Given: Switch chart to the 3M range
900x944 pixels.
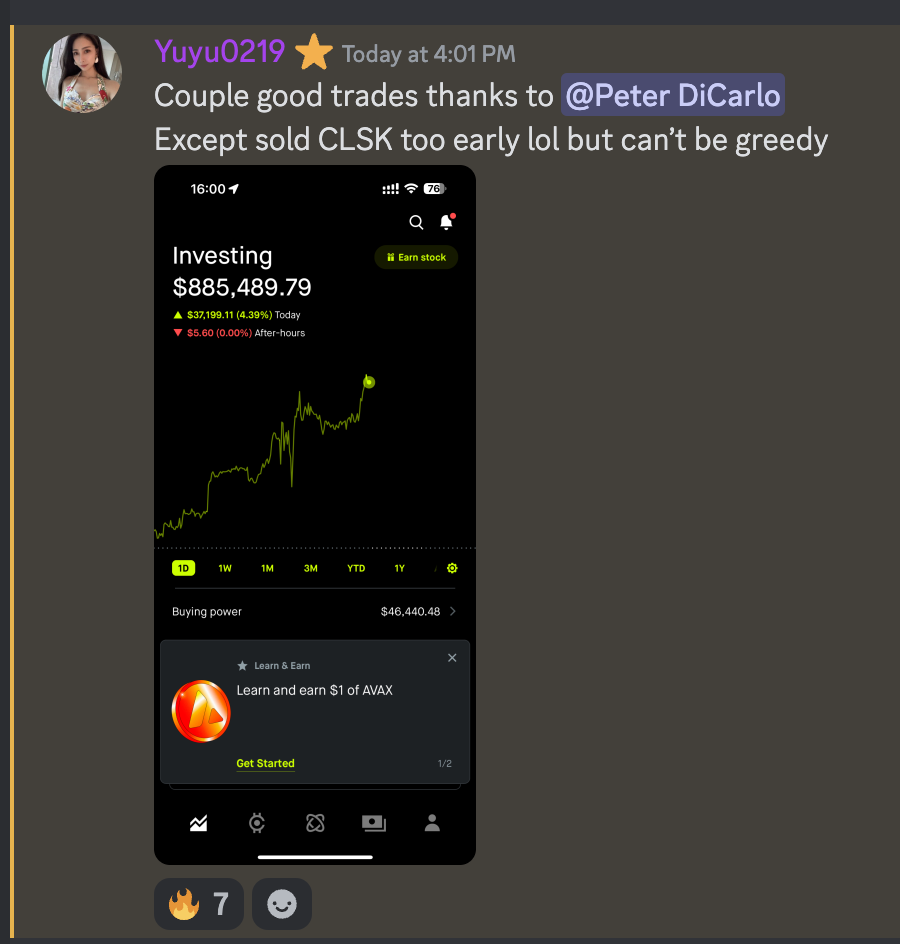Looking at the screenshot, I should (x=311, y=568).
